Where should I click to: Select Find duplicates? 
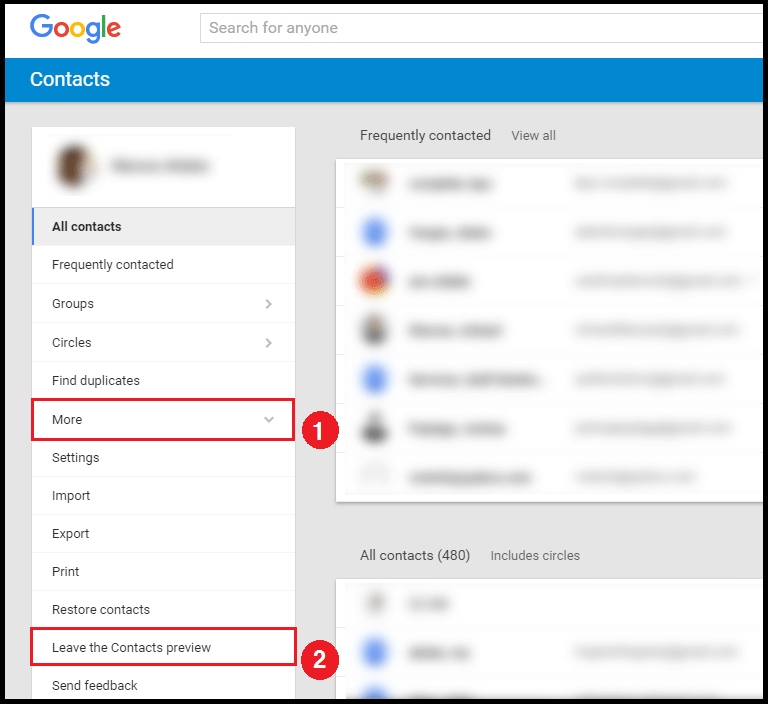click(164, 381)
